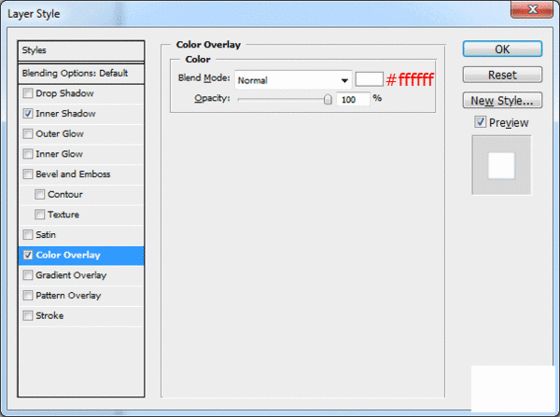Select the Color Overlay label

[x=68, y=255]
